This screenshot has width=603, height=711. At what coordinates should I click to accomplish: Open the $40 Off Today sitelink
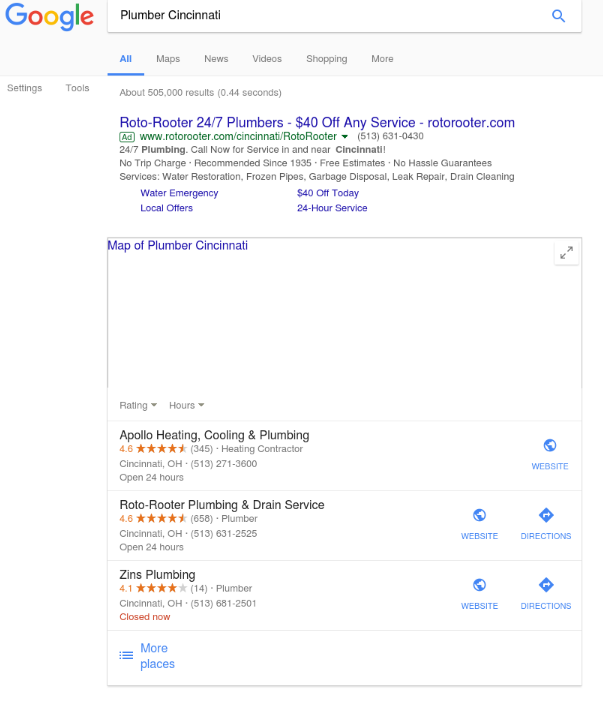328,193
